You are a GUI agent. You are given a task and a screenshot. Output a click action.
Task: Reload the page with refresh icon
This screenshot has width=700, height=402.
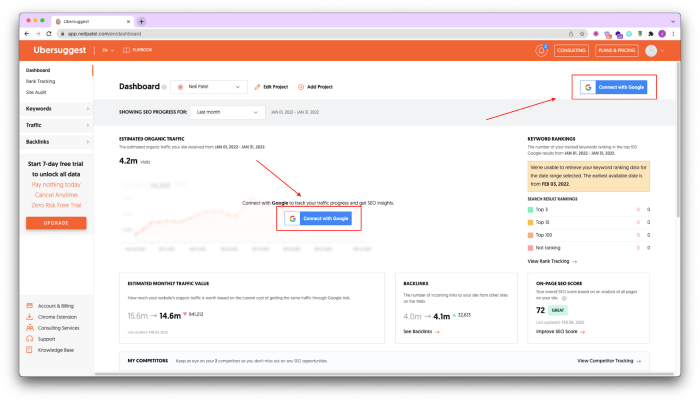pyautogui.click(x=49, y=34)
